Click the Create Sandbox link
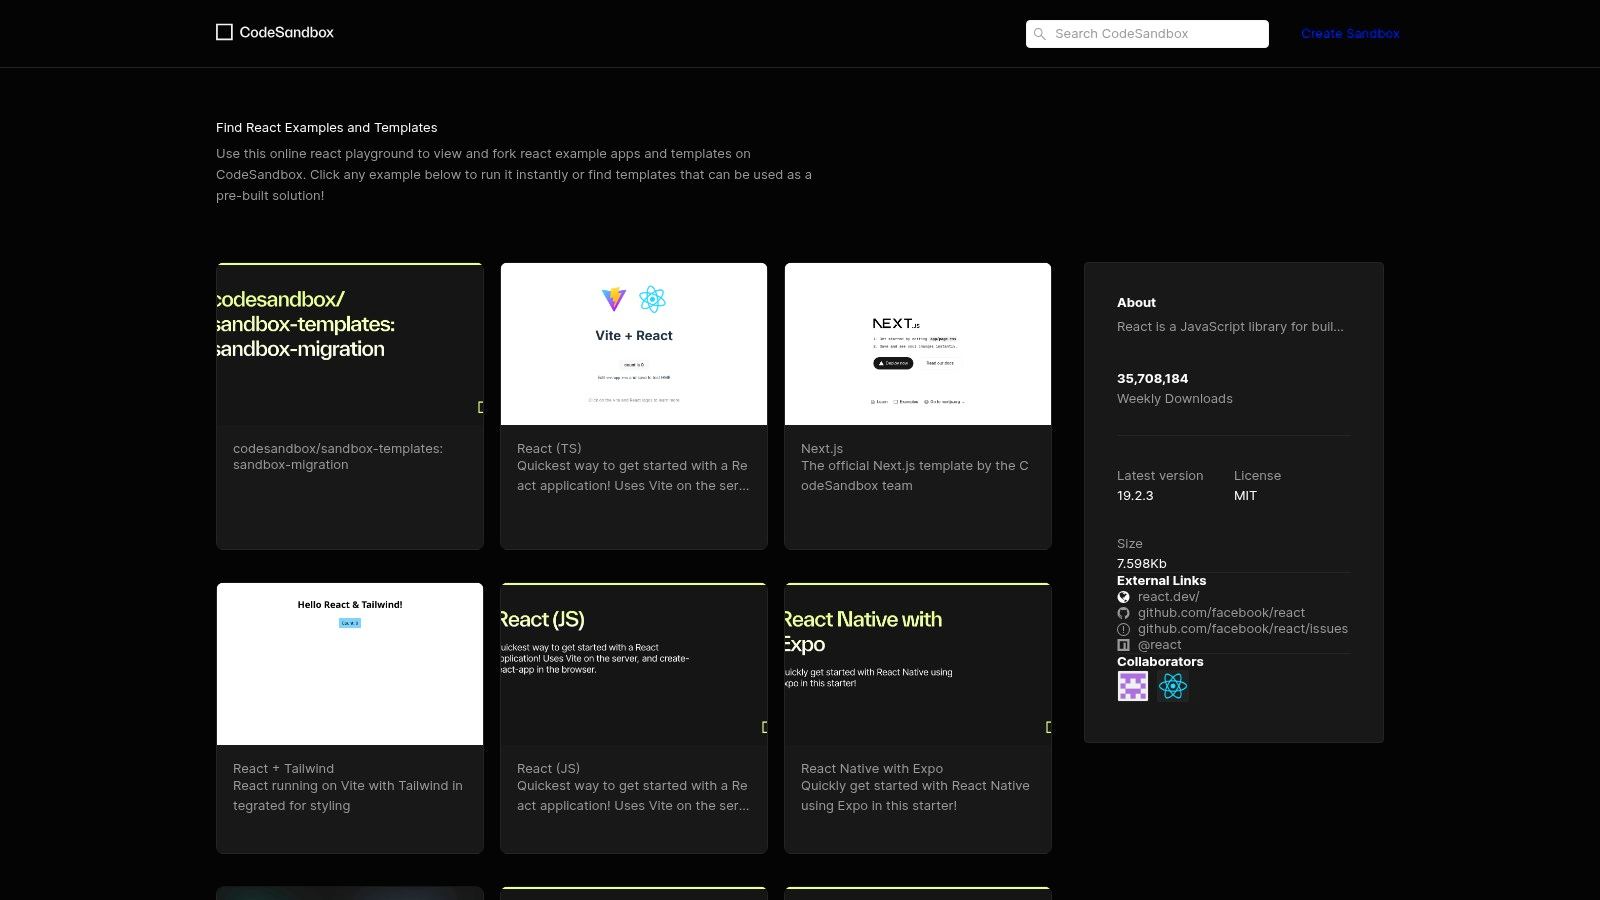 click(1350, 33)
